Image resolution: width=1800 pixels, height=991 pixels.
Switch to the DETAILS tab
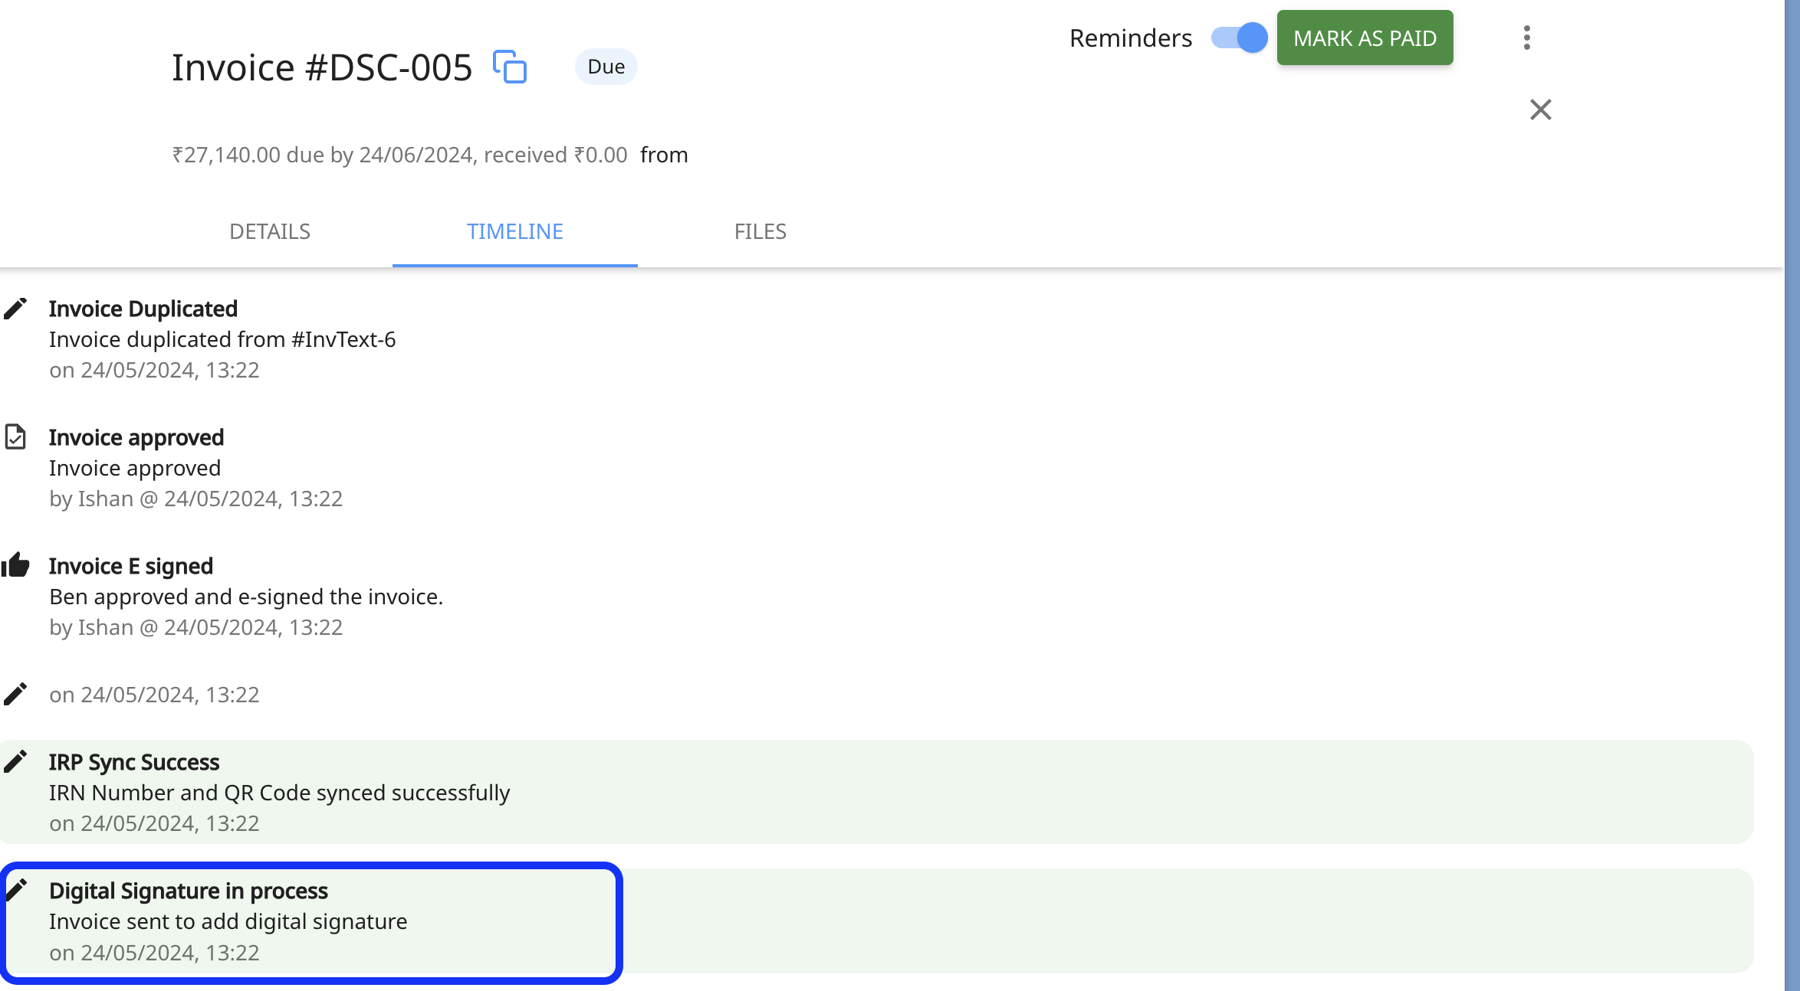269,231
